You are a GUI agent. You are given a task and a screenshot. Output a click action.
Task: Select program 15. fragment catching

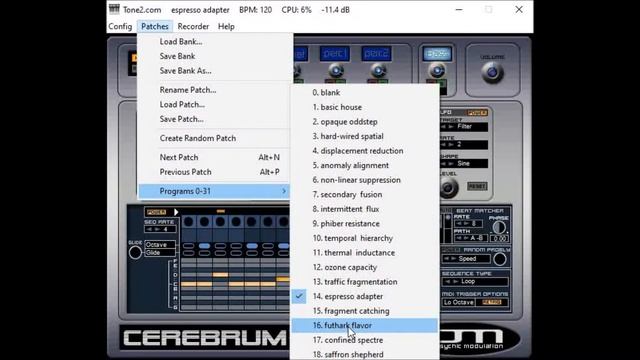365,311
